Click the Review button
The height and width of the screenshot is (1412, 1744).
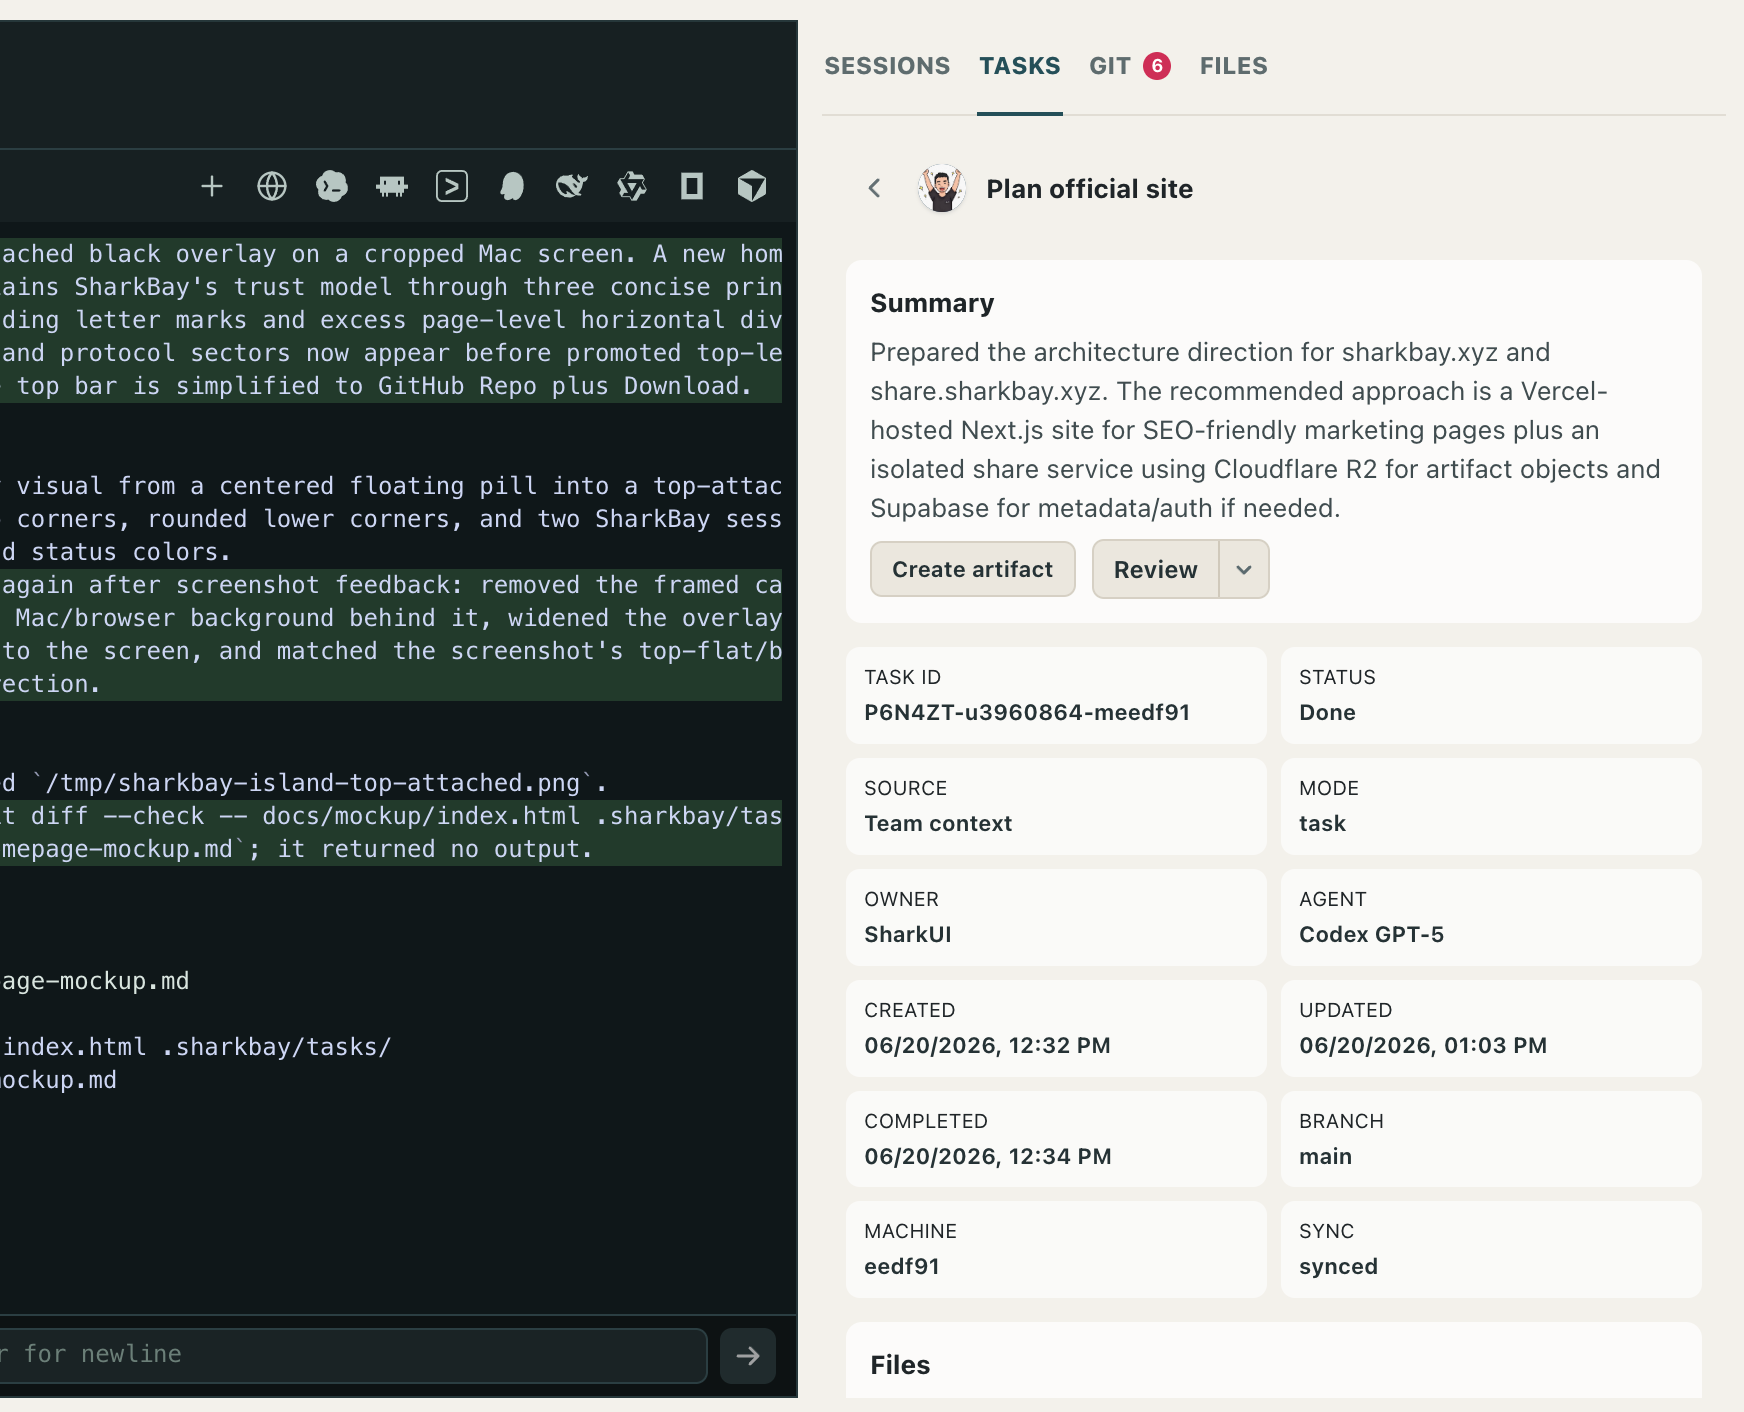click(x=1156, y=569)
